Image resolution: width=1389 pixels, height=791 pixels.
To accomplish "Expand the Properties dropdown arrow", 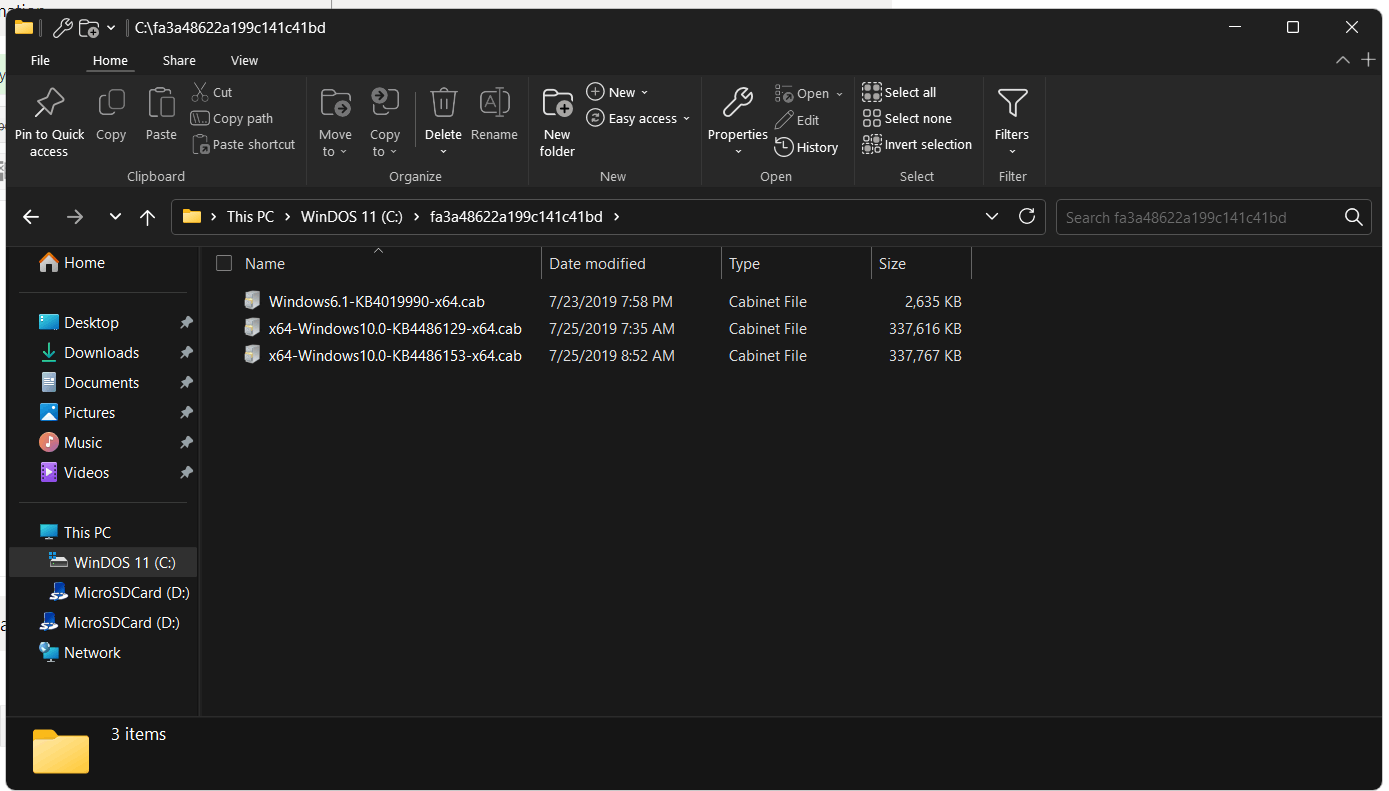I will (x=738, y=152).
